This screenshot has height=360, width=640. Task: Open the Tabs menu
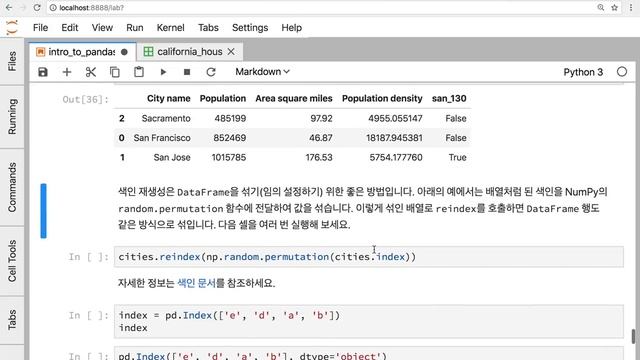tap(208, 28)
